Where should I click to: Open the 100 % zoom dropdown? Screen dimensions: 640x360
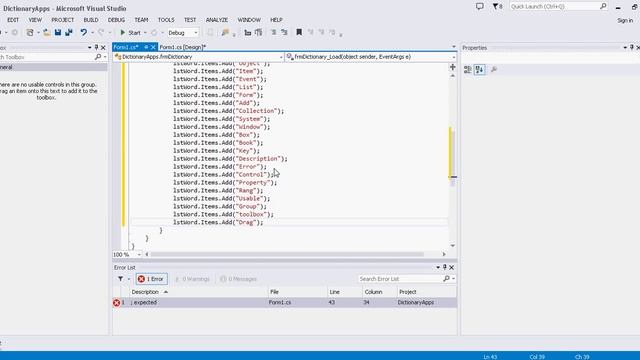(139, 254)
